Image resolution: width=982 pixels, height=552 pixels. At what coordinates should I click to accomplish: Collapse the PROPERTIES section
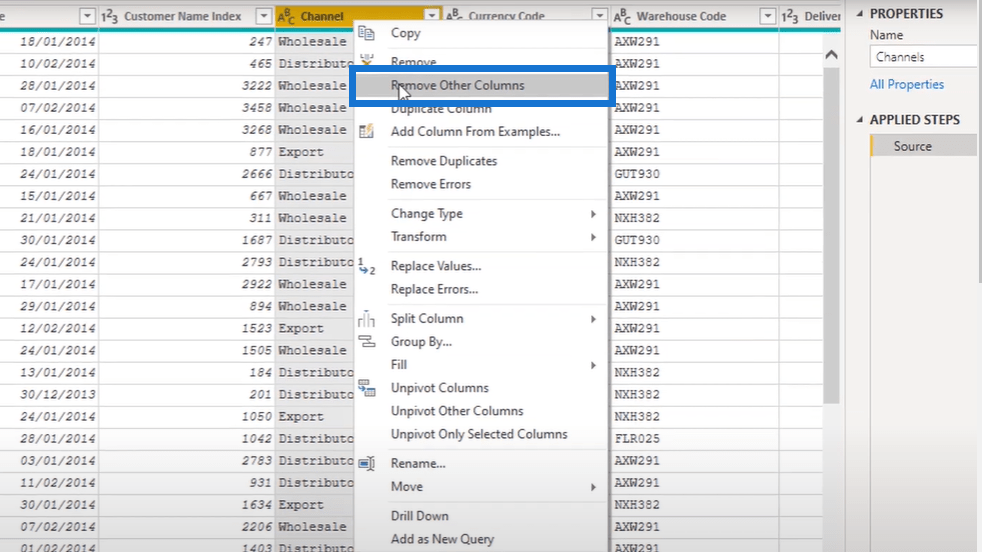click(x=859, y=13)
